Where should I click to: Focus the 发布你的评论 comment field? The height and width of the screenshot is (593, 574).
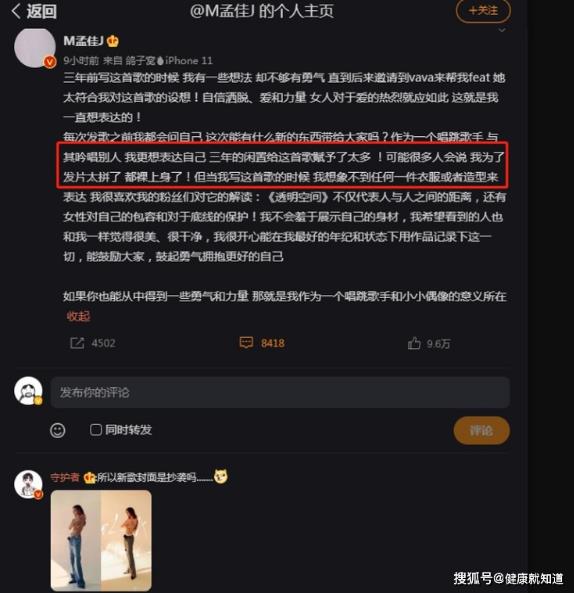point(280,393)
